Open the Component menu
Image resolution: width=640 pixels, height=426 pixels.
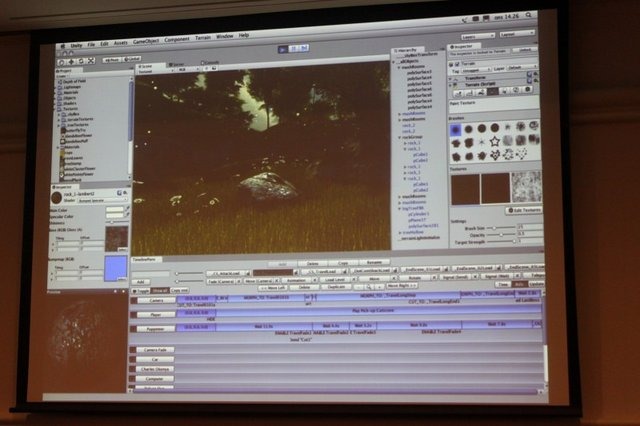(x=177, y=40)
